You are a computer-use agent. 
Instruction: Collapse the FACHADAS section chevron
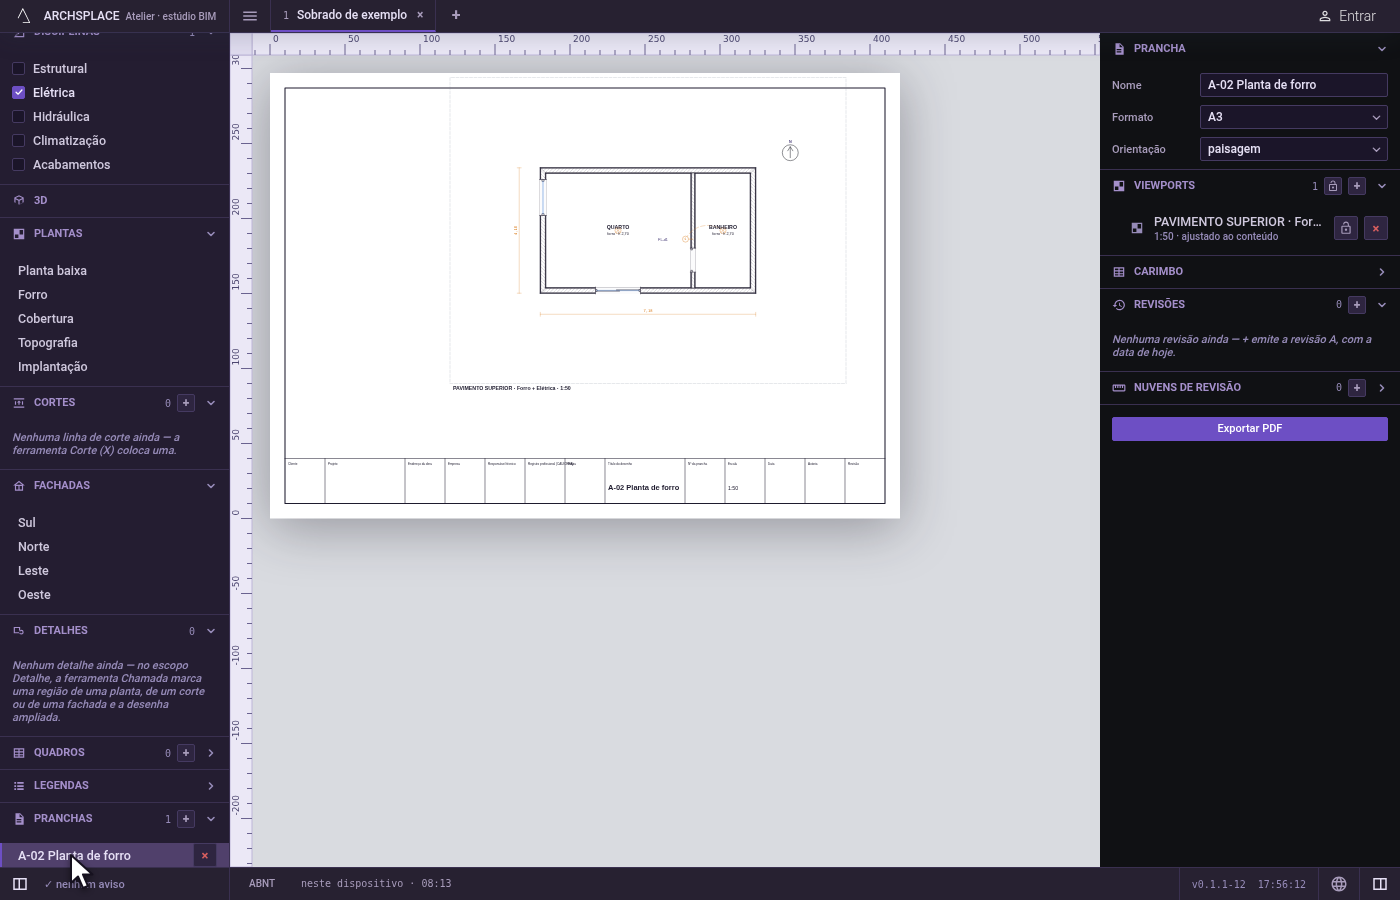tap(211, 486)
